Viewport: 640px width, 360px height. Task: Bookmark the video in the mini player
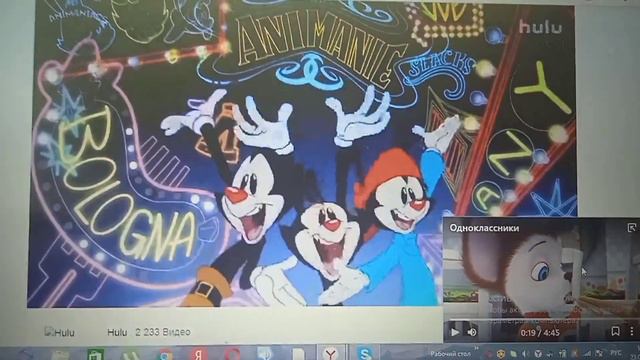point(616,331)
